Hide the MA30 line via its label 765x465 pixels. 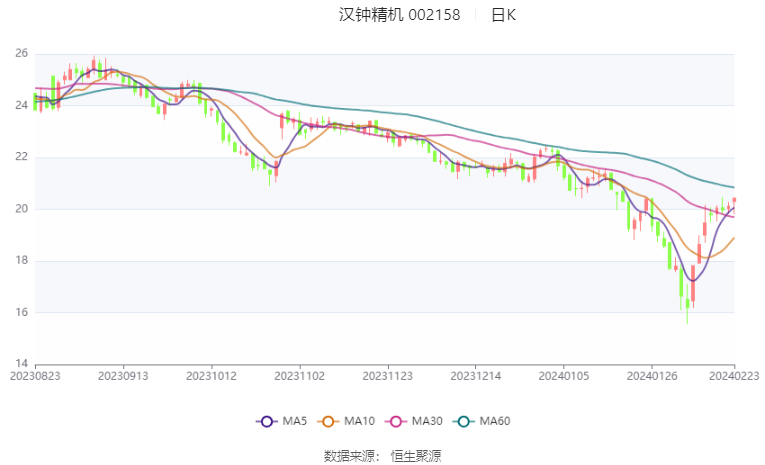[x=427, y=421]
